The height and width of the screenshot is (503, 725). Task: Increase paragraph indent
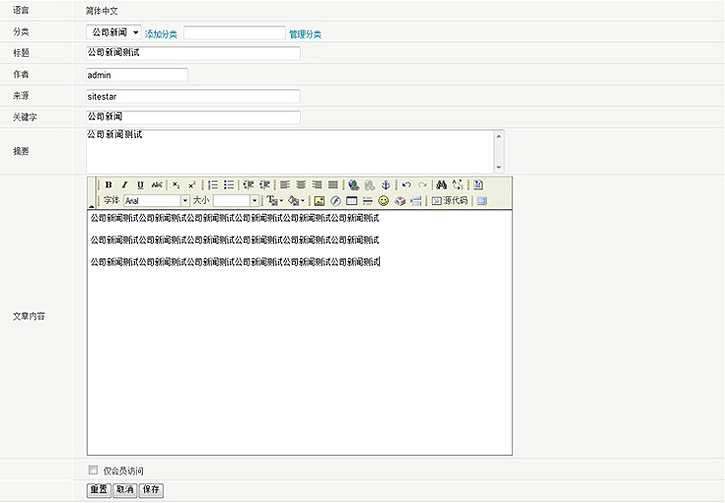click(264, 185)
